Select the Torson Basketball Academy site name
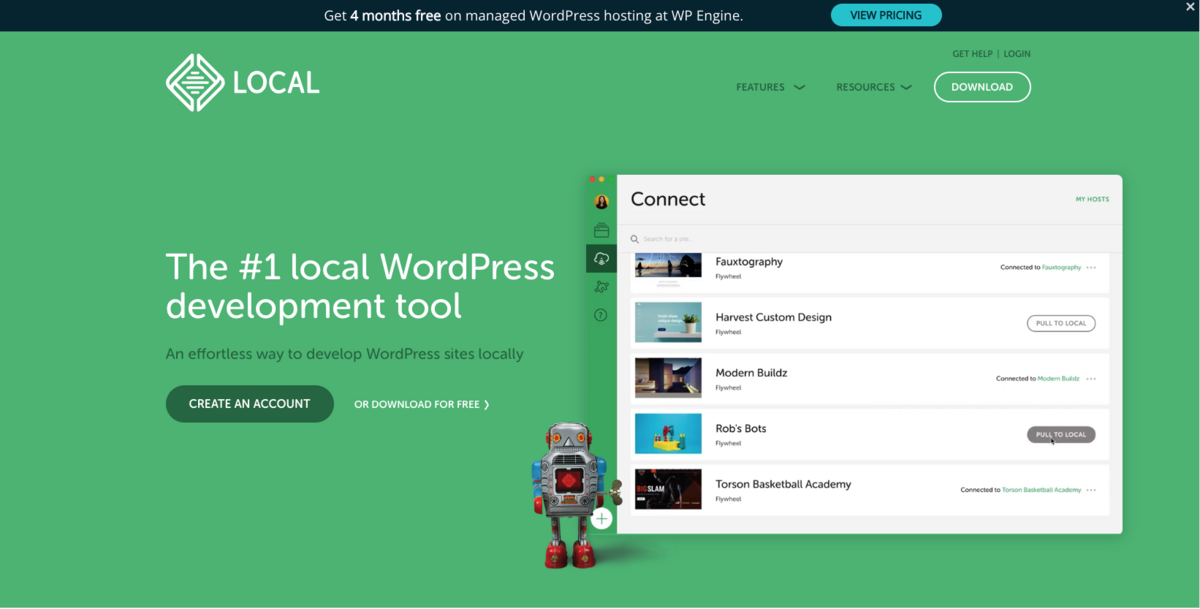 tap(783, 484)
